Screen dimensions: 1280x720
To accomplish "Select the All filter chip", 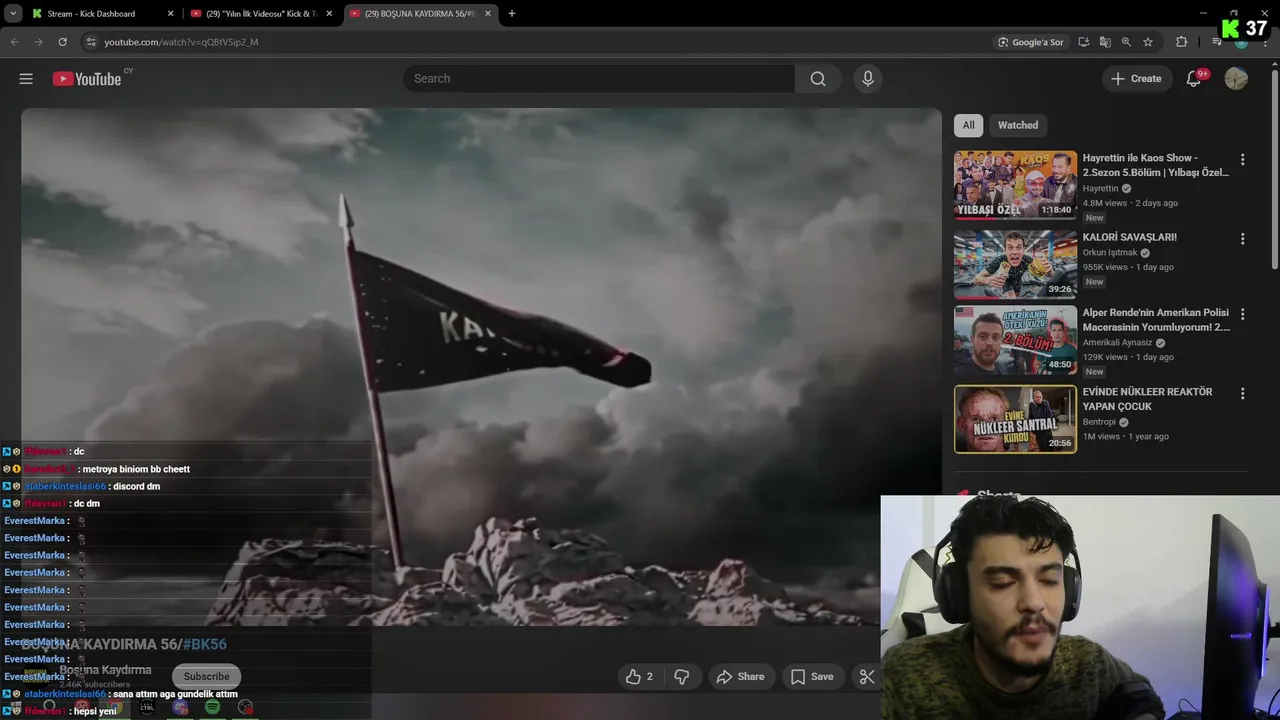I will [x=968, y=125].
